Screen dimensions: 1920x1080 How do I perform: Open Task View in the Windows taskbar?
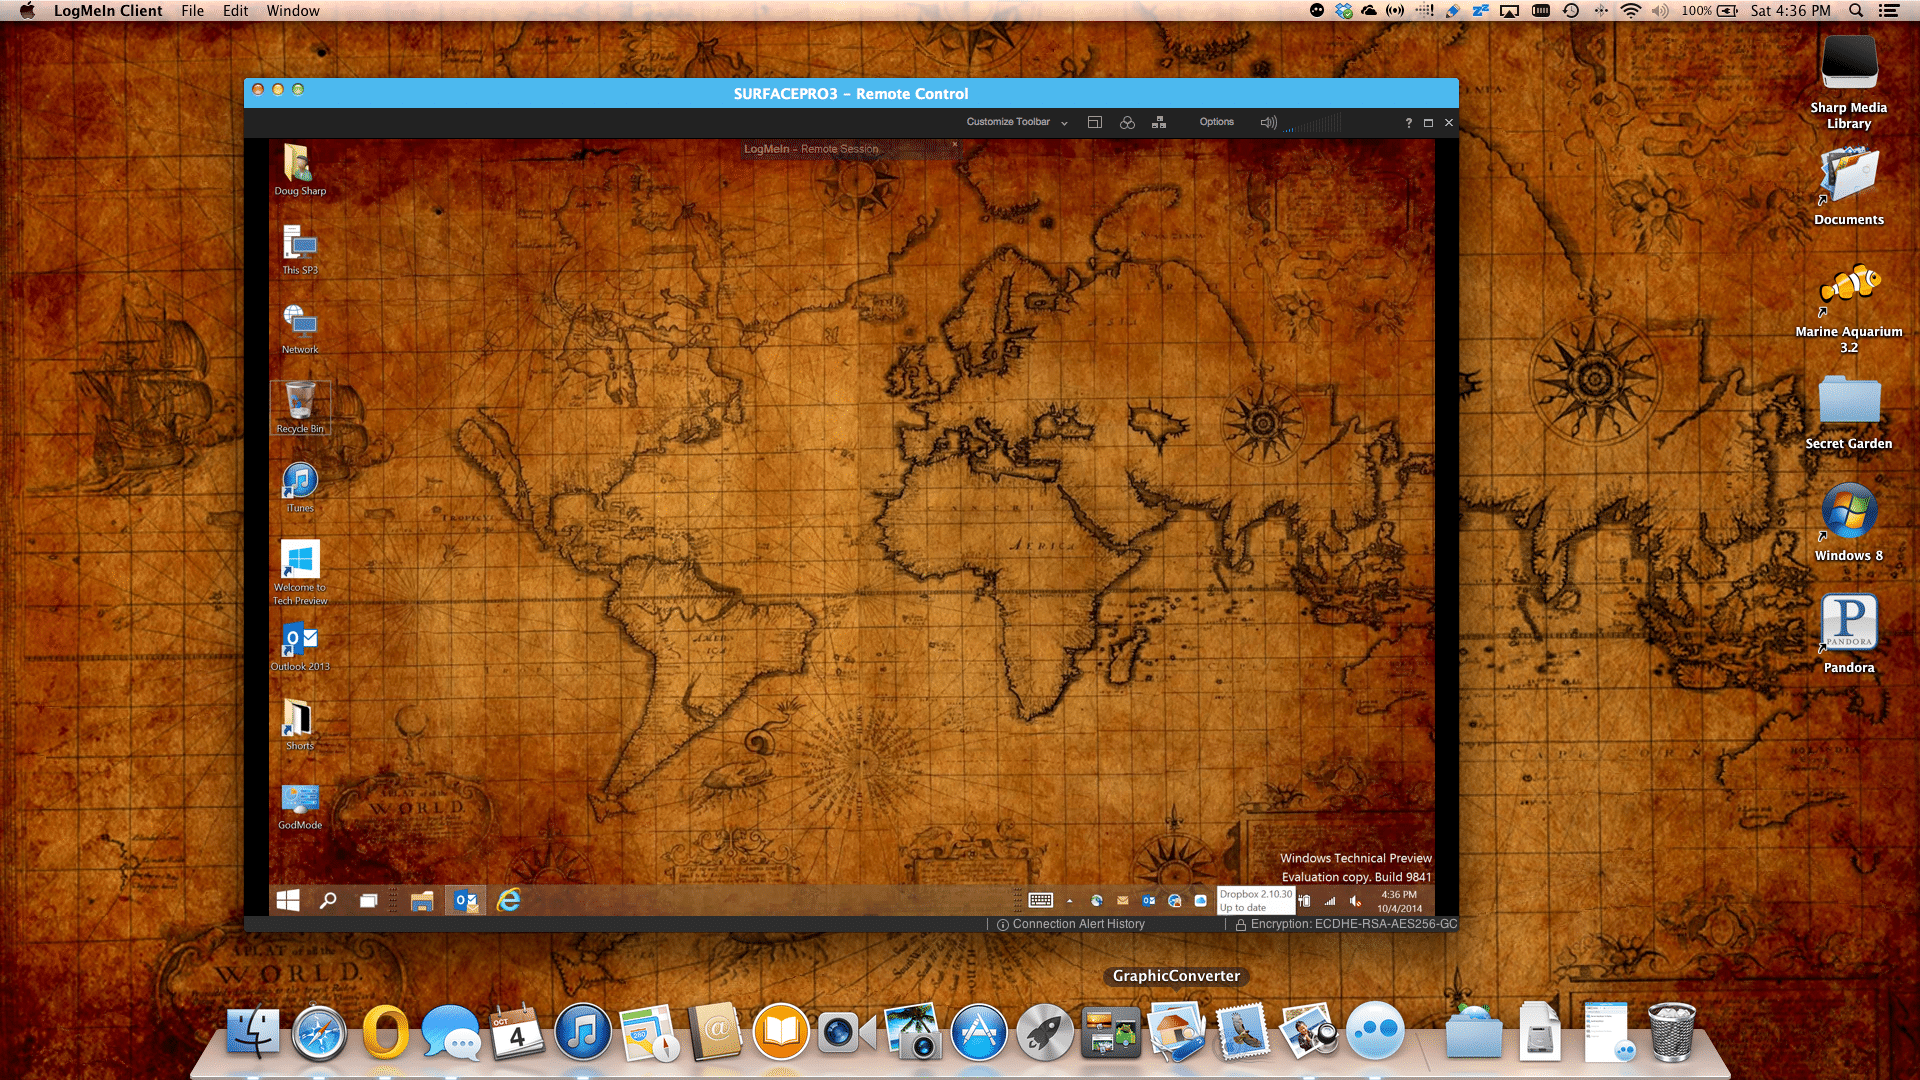[x=368, y=901]
